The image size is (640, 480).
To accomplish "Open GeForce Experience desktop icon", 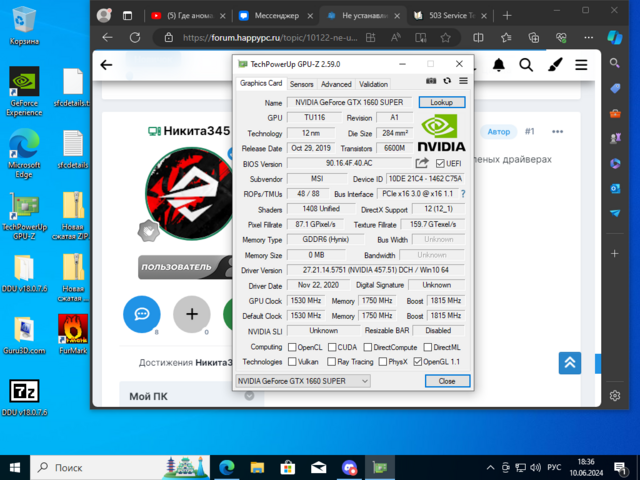I will point(24,92).
